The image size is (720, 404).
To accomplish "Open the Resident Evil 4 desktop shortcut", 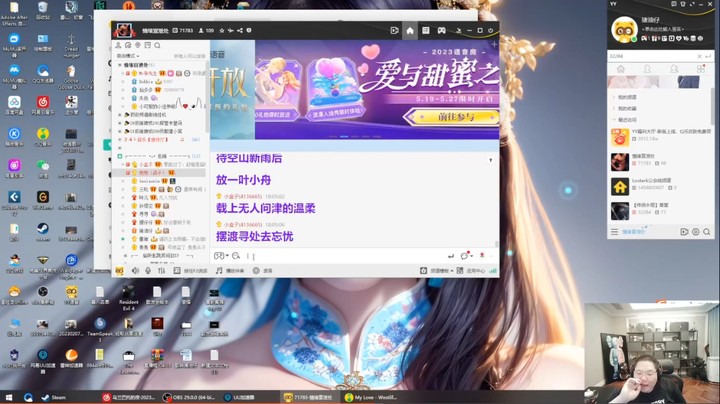I will point(129,297).
